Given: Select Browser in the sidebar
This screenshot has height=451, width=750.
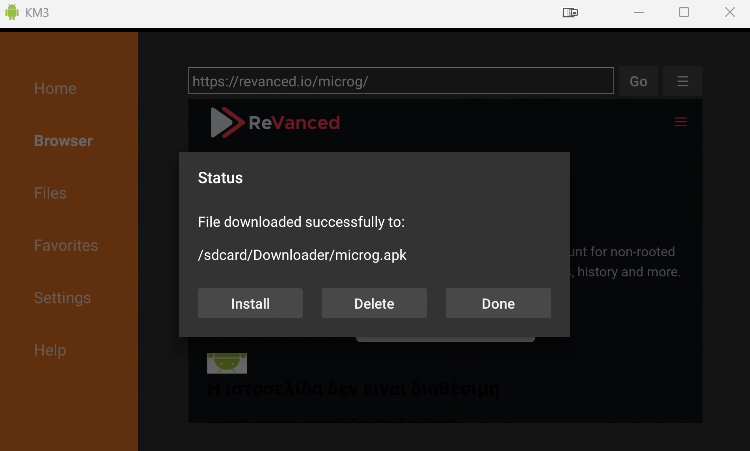Looking at the screenshot, I should click(x=63, y=141).
